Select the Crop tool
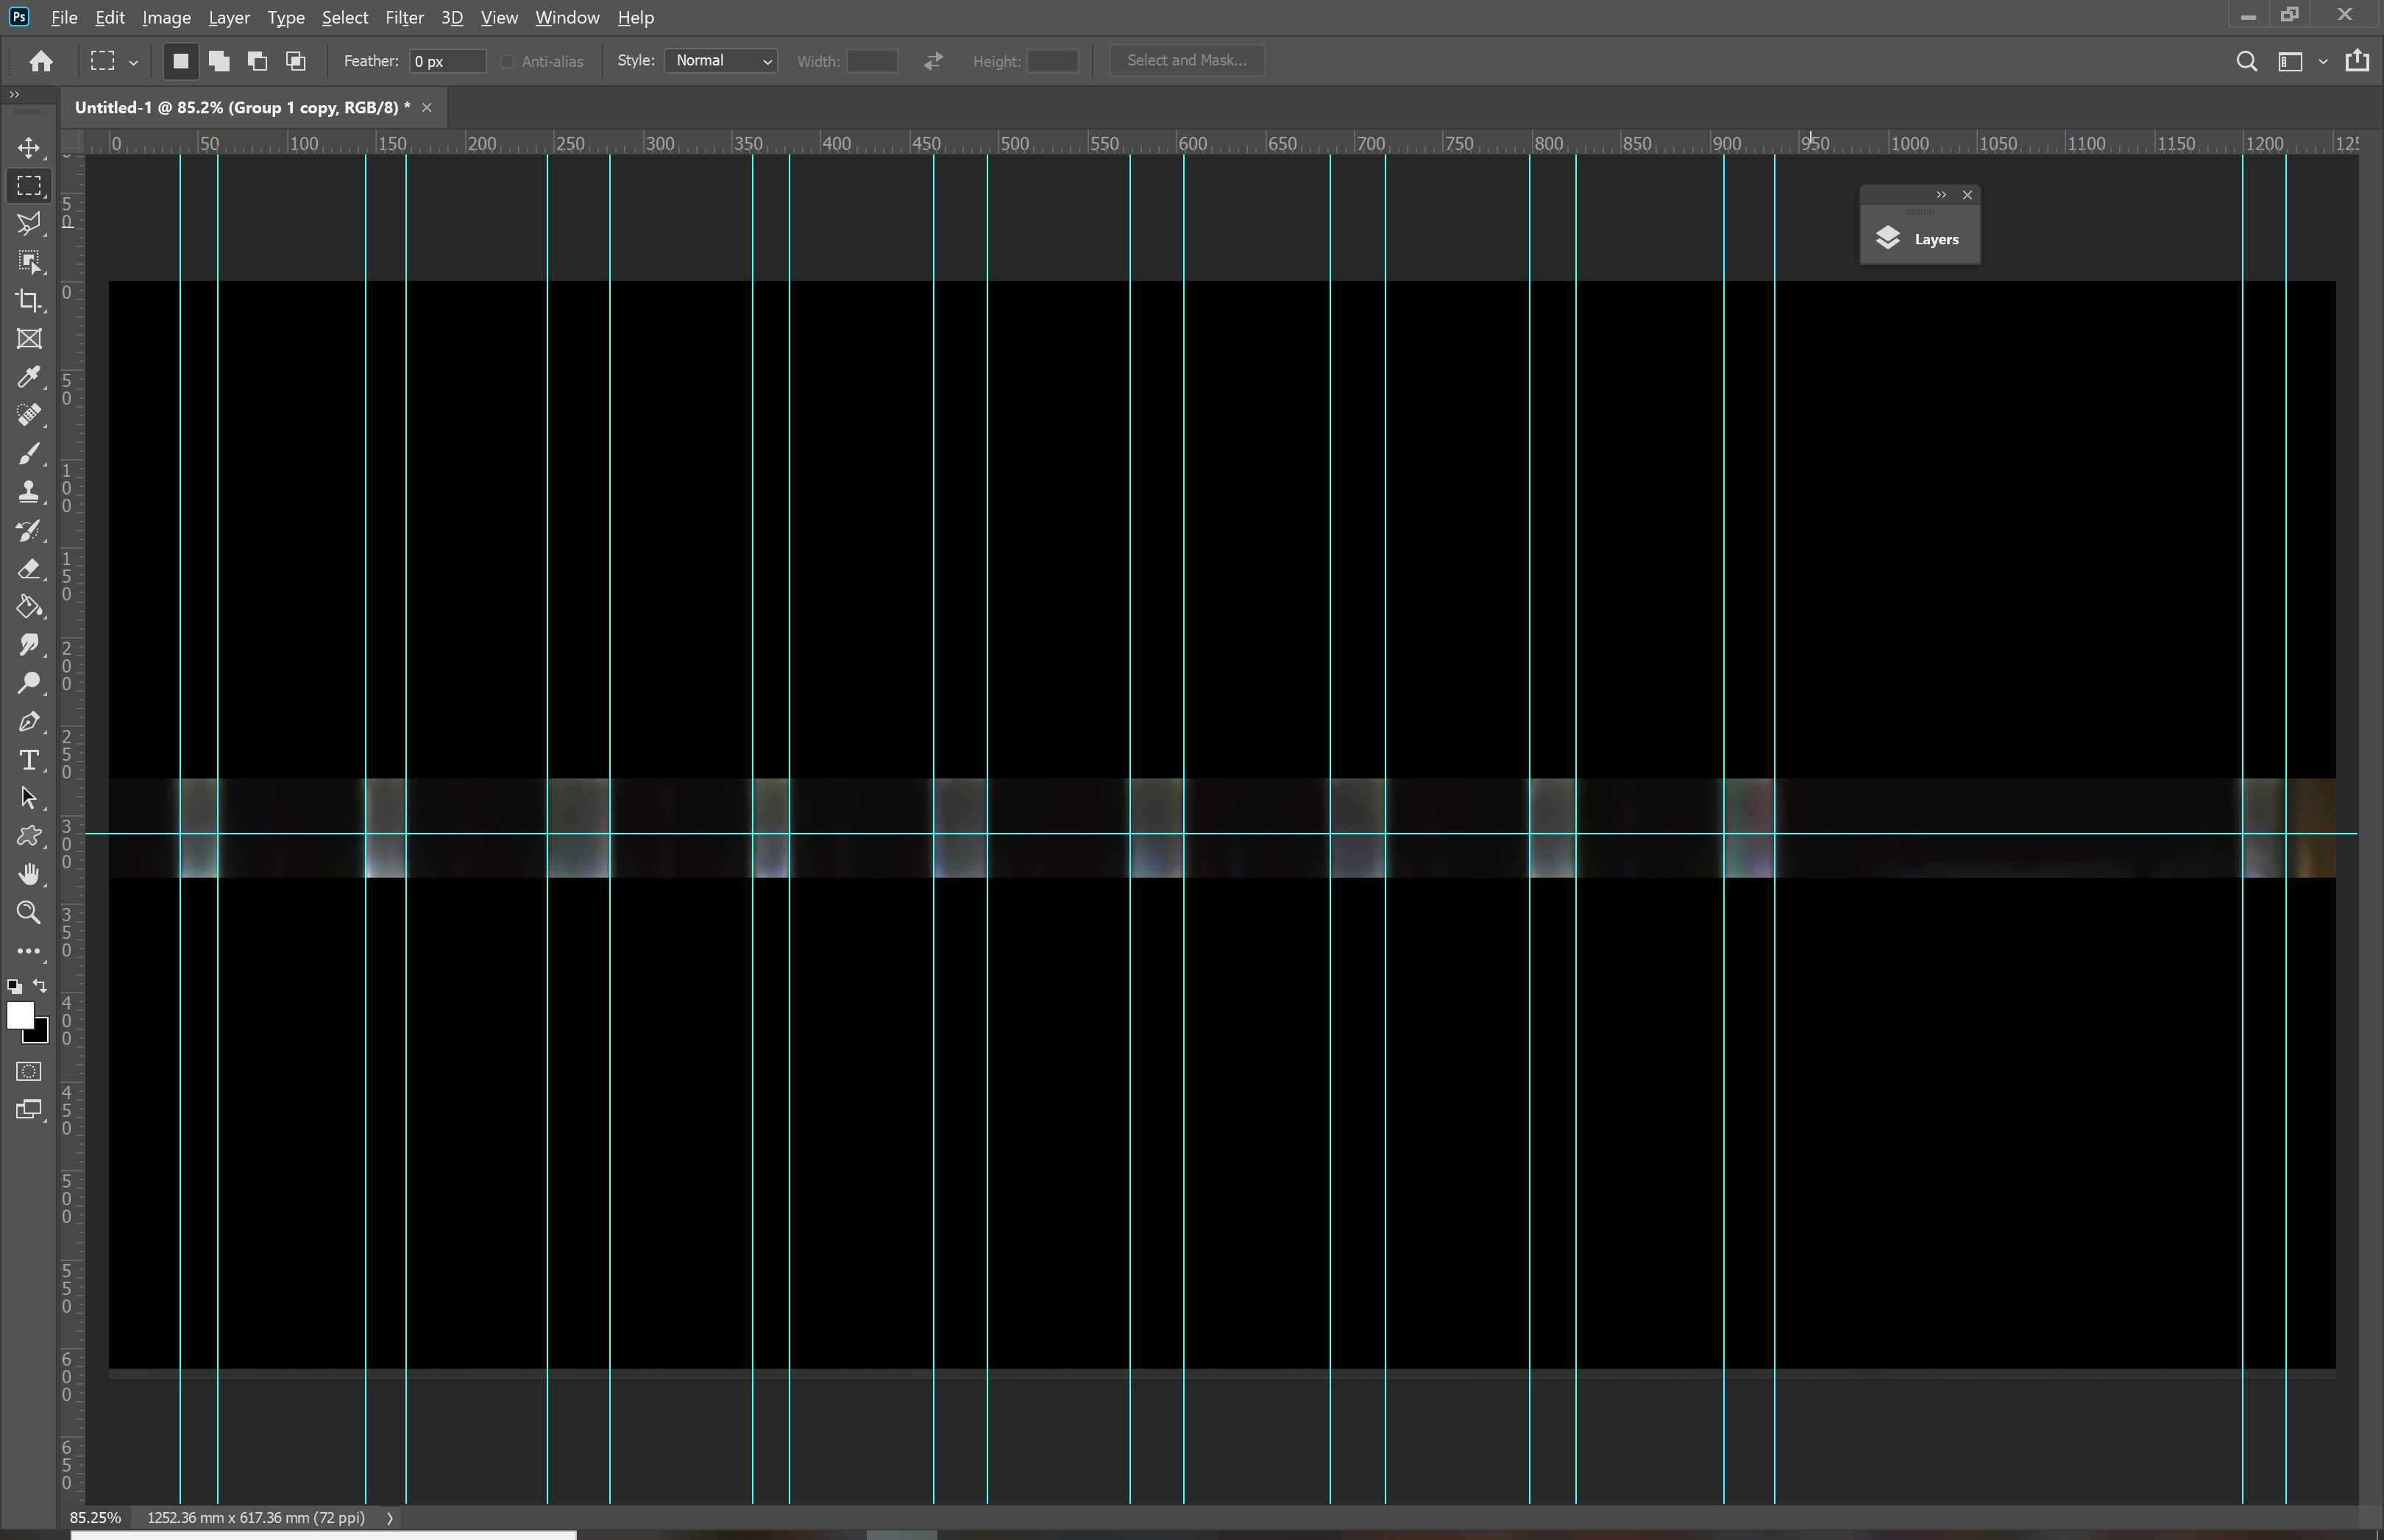This screenshot has width=2384, height=1540. [x=29, y=301]
